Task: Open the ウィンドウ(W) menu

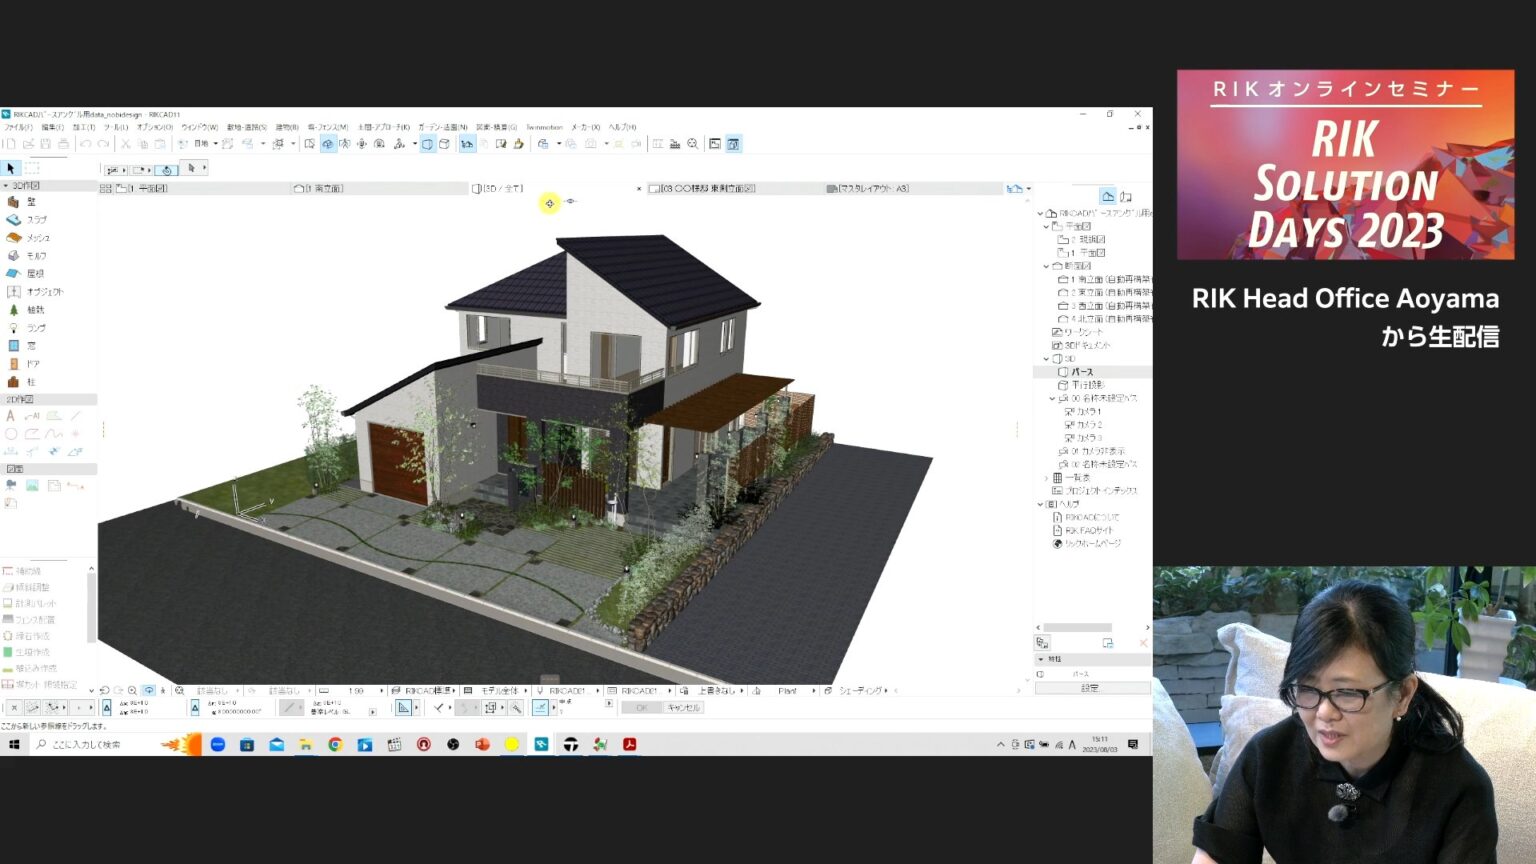Action: [199, 128]
